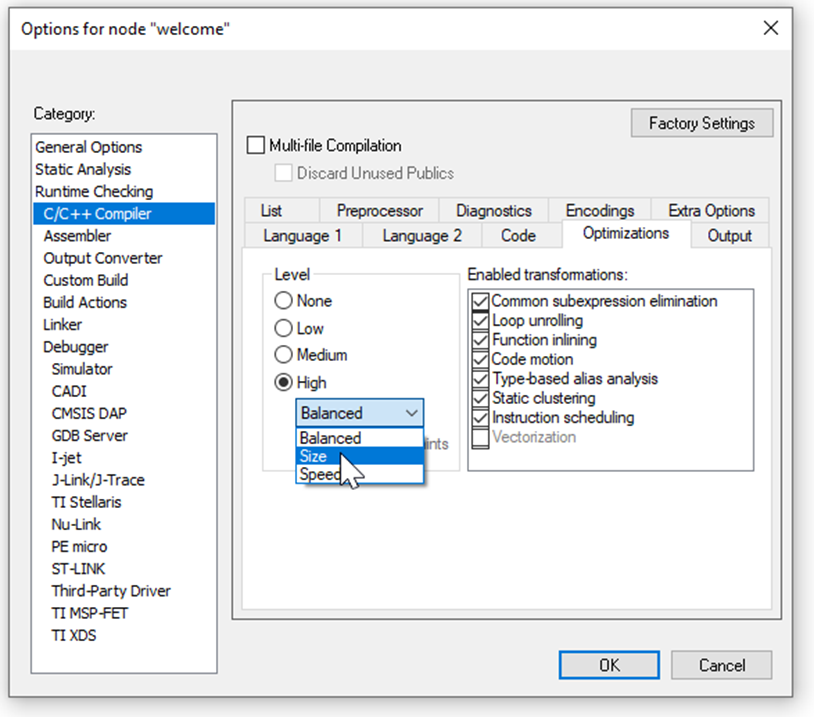Enable the Multi-file Compilation checkbox
Screen dimensions: 814x717
257,146
